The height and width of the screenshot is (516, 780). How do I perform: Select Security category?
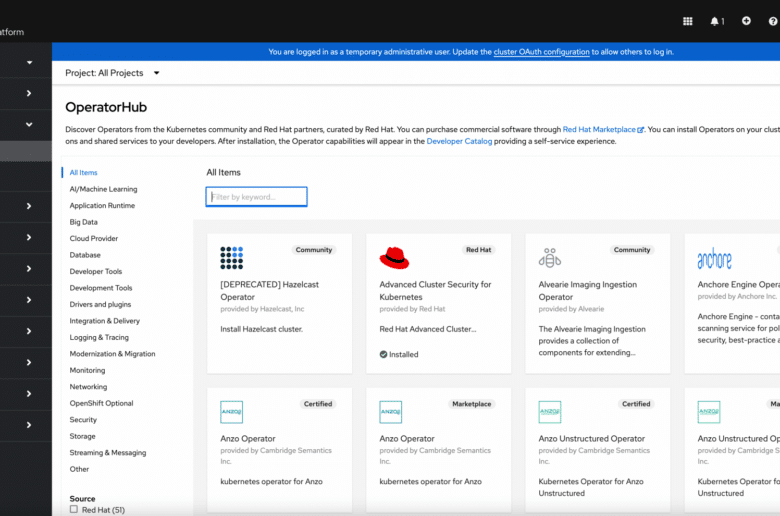[x=83, y=419]
